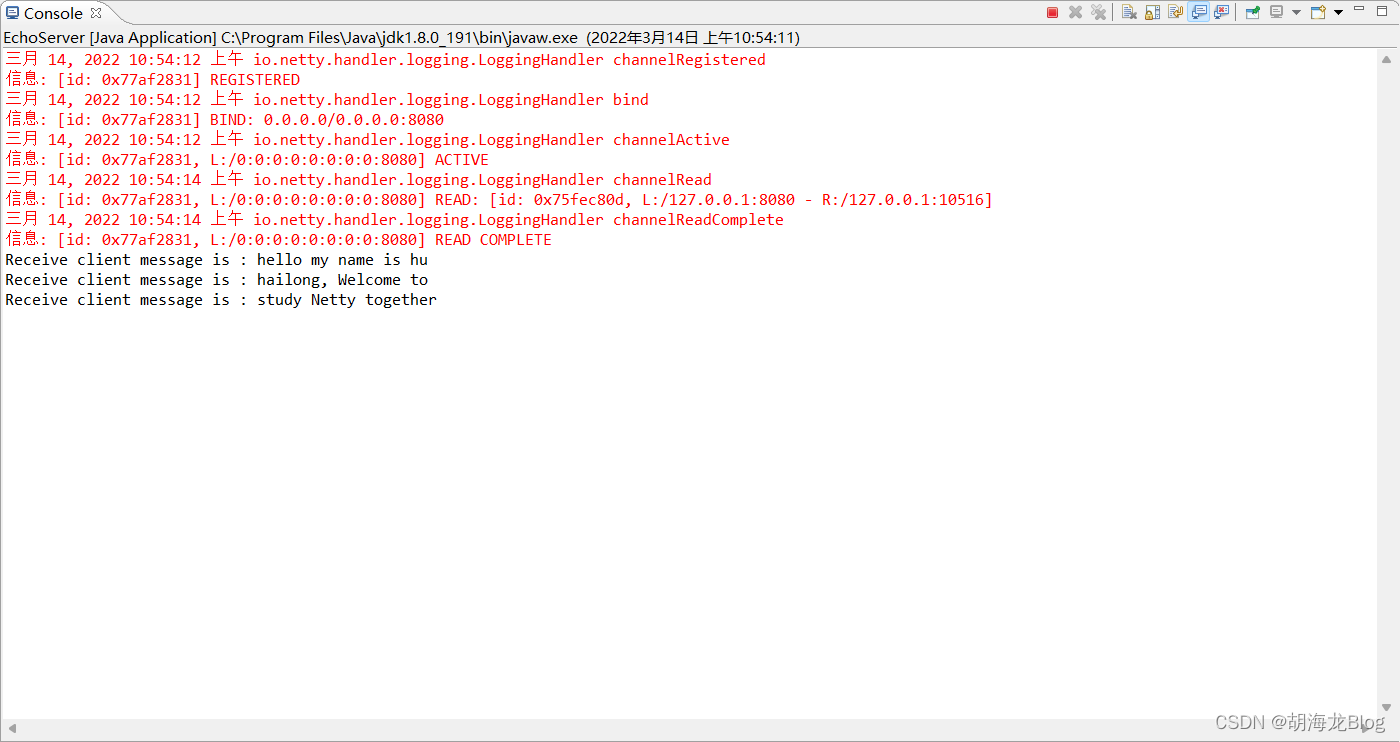Click the 'channelReadComplete' log line
Screen dimensions: 1400x742
coord(394,219)
